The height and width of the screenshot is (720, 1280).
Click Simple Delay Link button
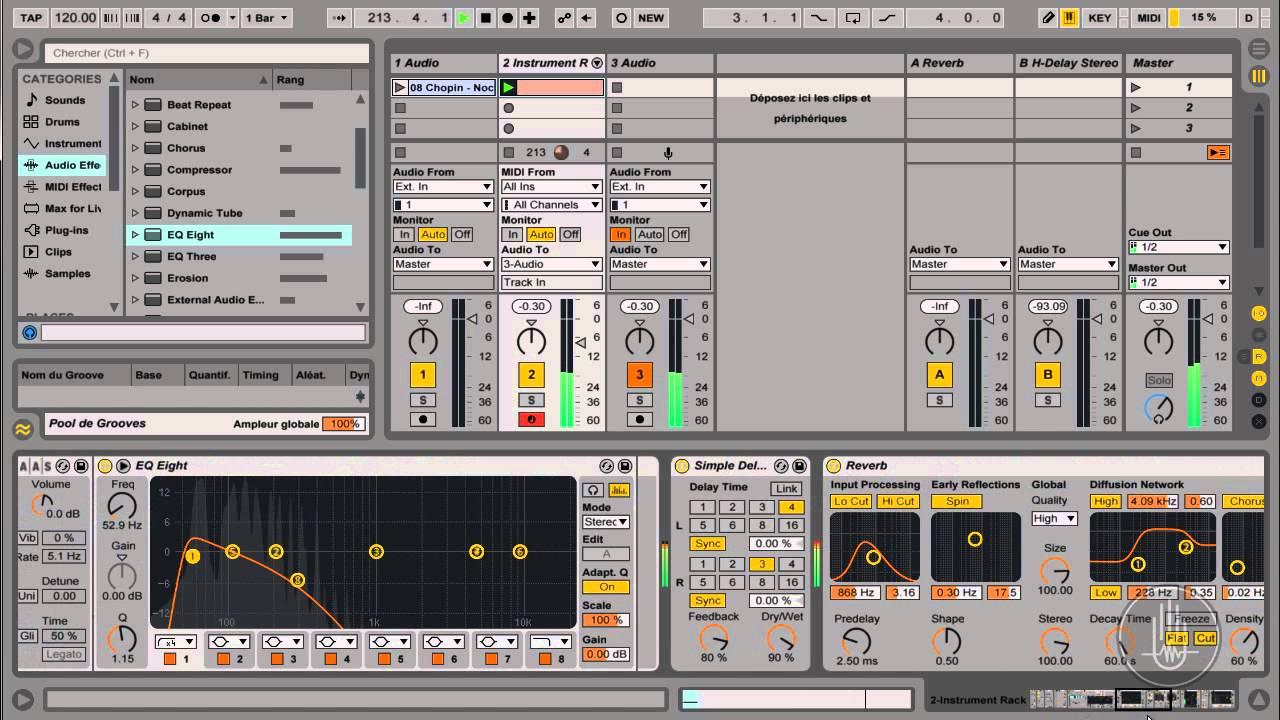tap(786, 488)
